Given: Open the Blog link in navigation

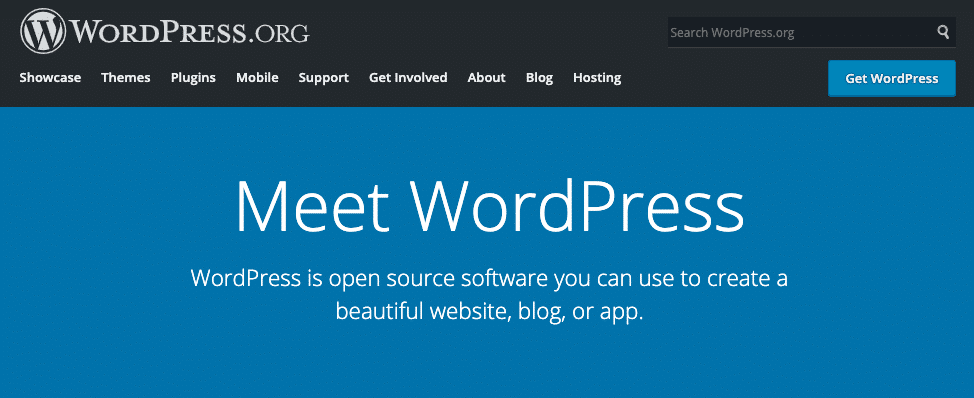Looking at the screenshot, I should click(x=539, y=78).
